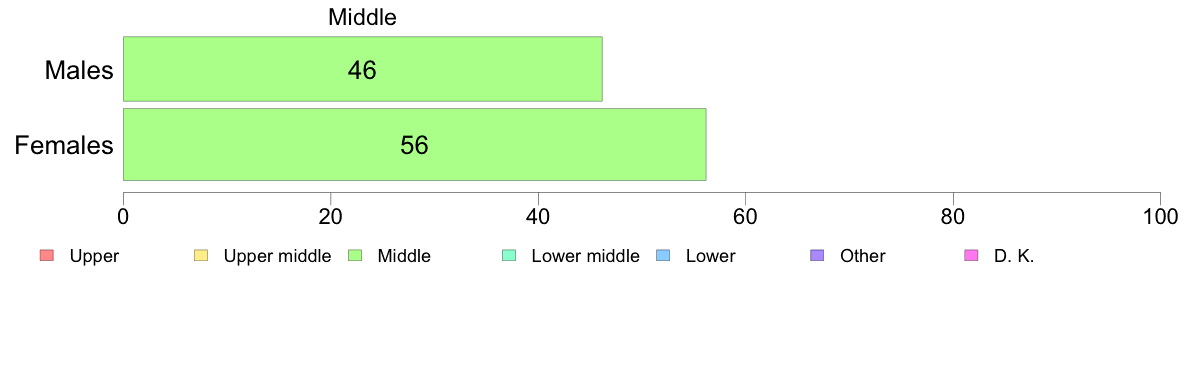Click the 80 tick label on axis
This screenshot has width=1188, height=368.
953,216
